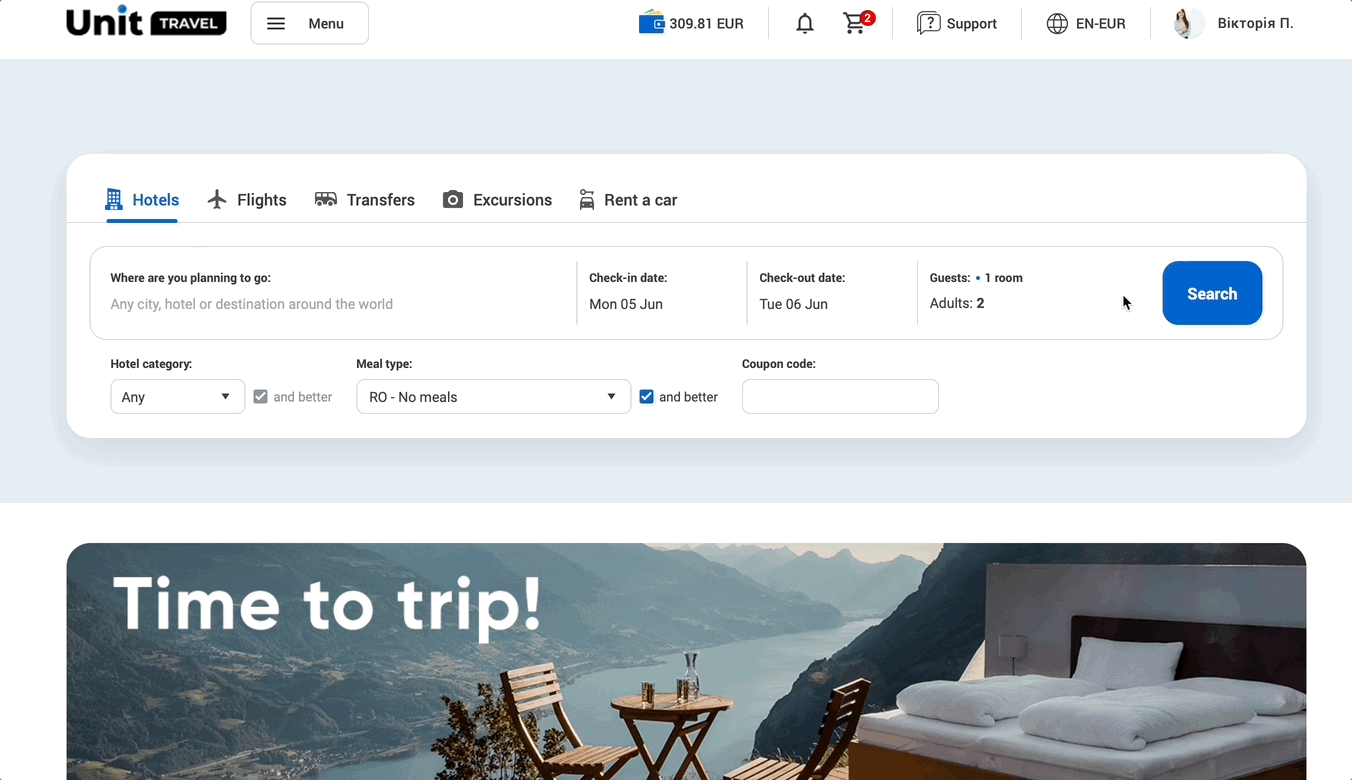Open the Guests selector

[x=1030, y=292]
